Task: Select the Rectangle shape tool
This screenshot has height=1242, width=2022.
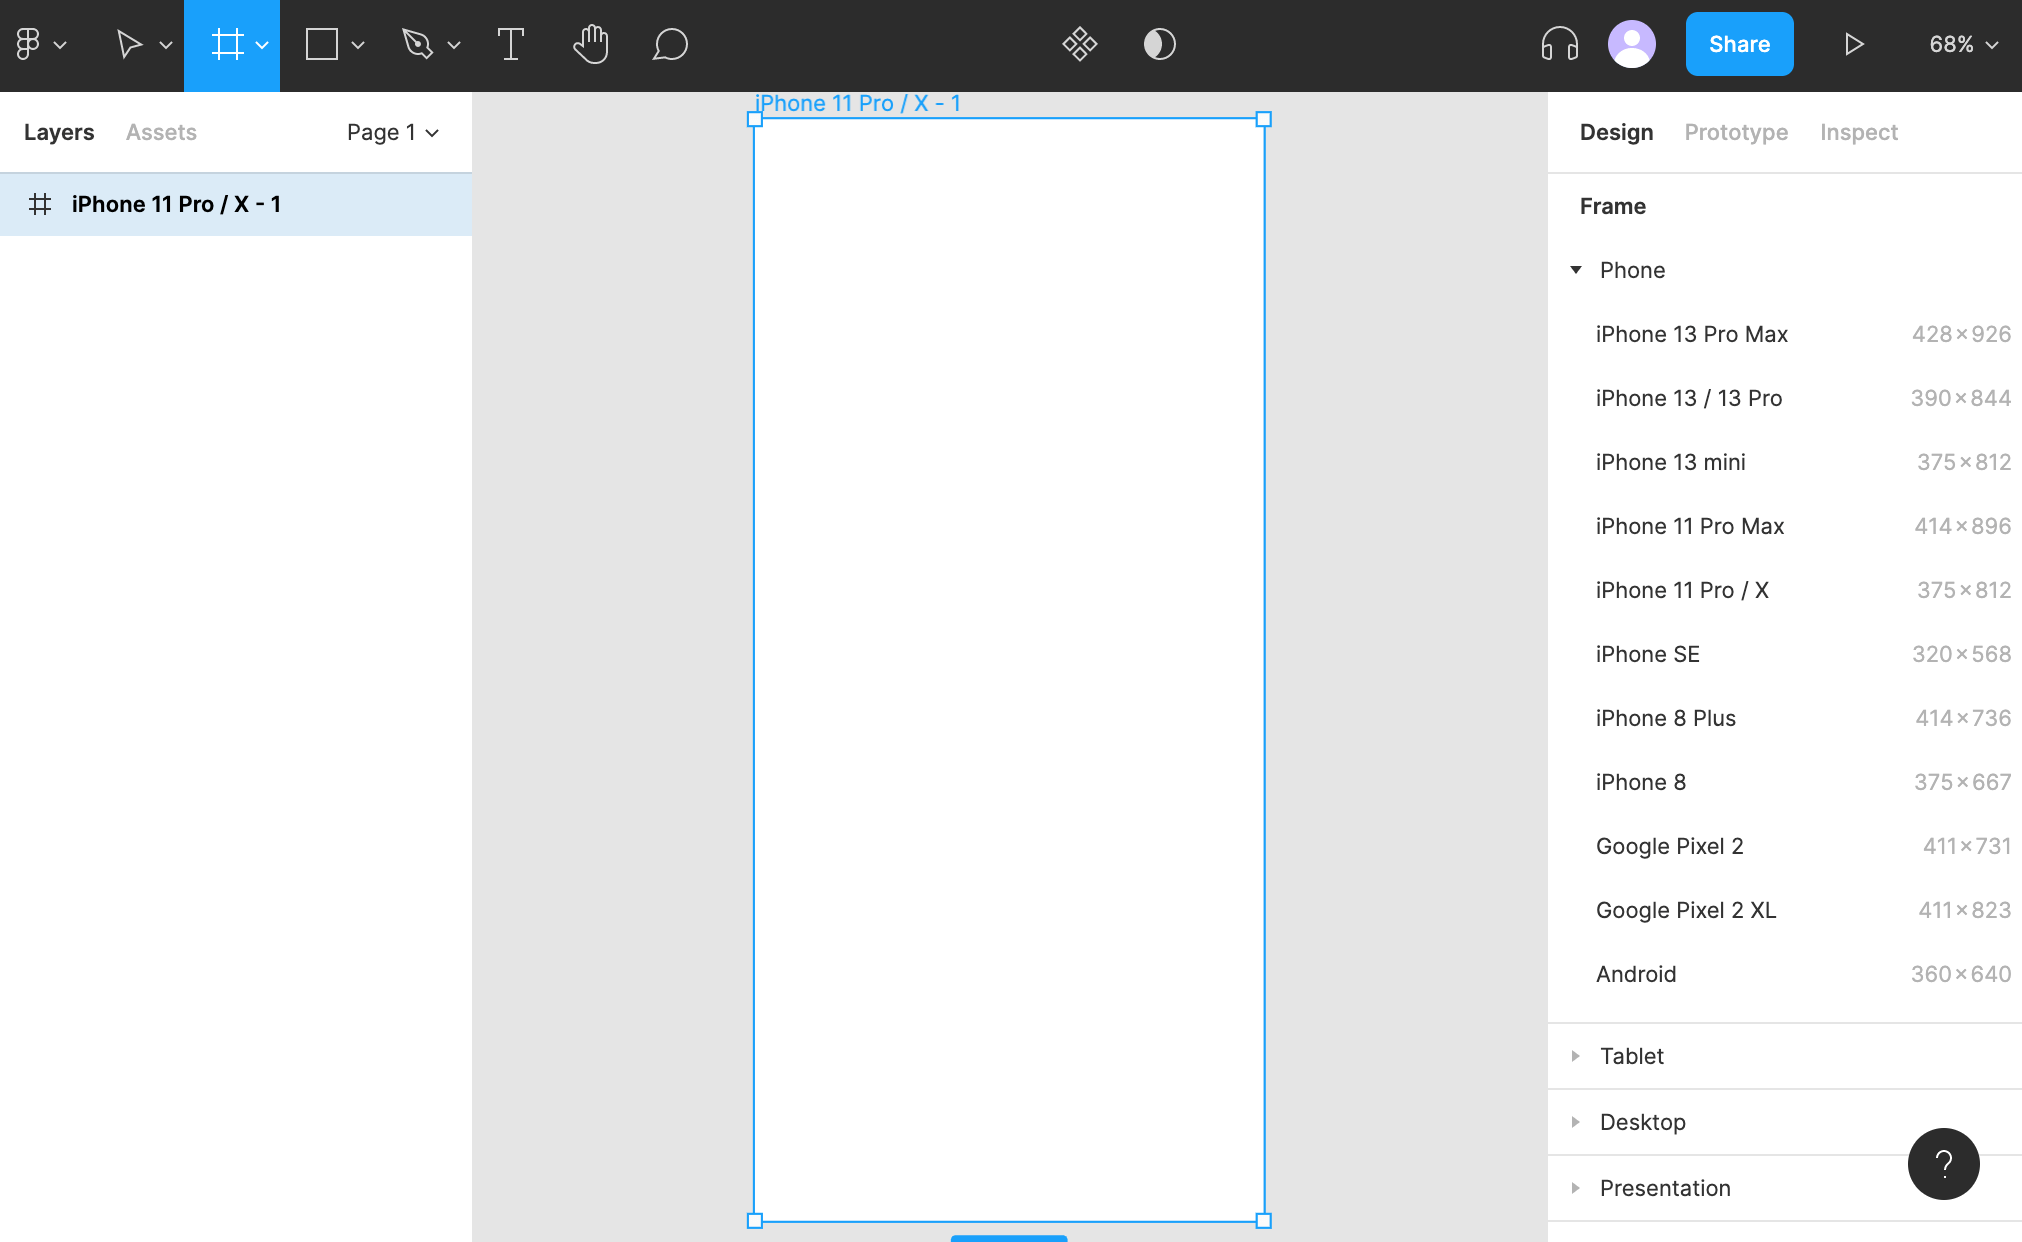Action: point(321,44)
